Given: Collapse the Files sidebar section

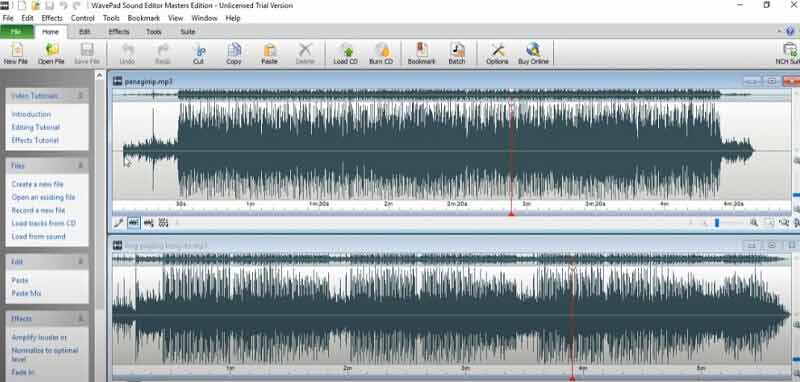Looking at the screenshot, I should pyautogui.click(x=80, y=165).
